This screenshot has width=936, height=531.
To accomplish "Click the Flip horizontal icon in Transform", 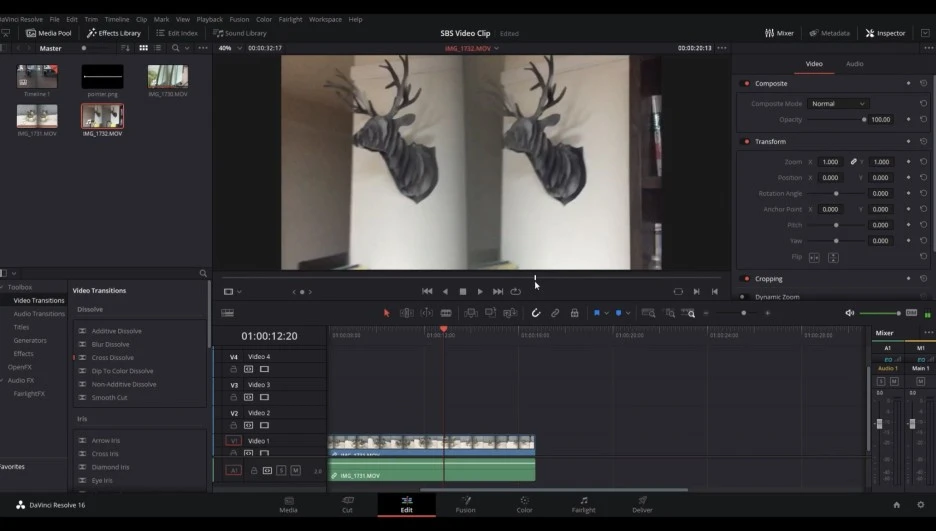I will tap(813, 257).
